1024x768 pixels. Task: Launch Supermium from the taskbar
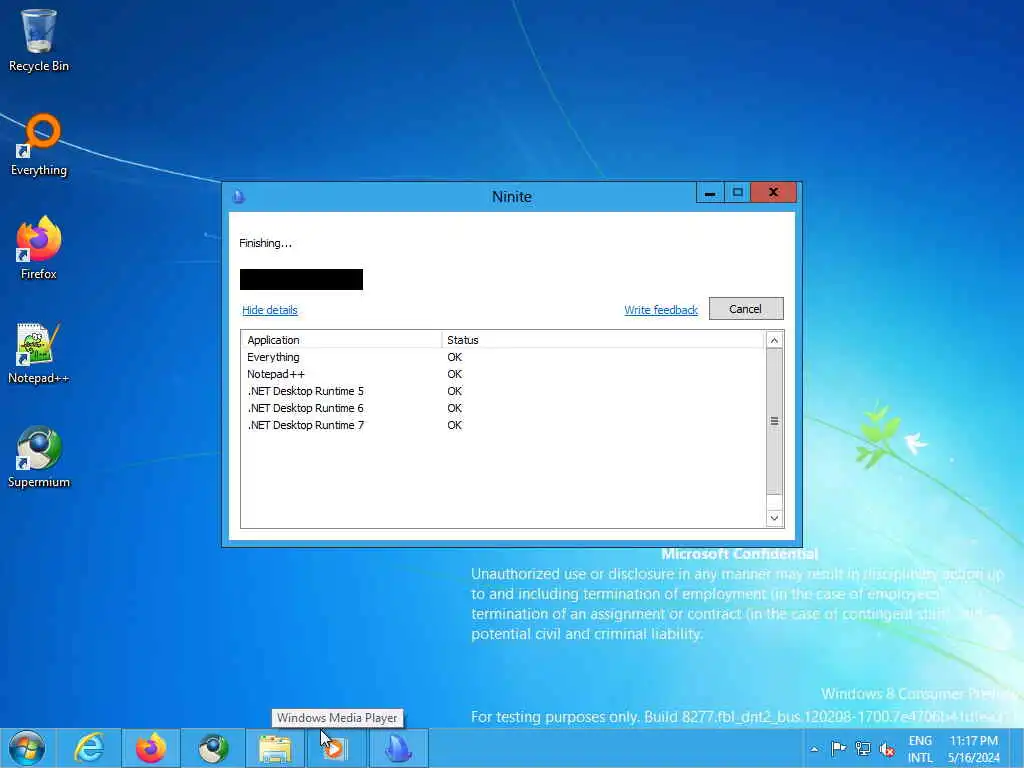[x=213, y=748]
